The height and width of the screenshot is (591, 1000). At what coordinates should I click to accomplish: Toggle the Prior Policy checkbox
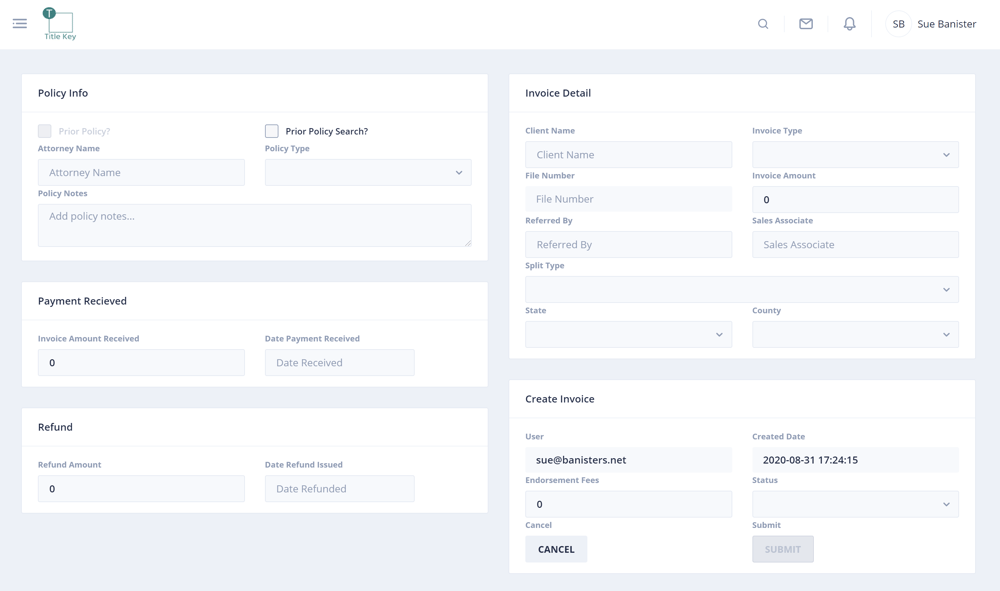pos(45,131)
